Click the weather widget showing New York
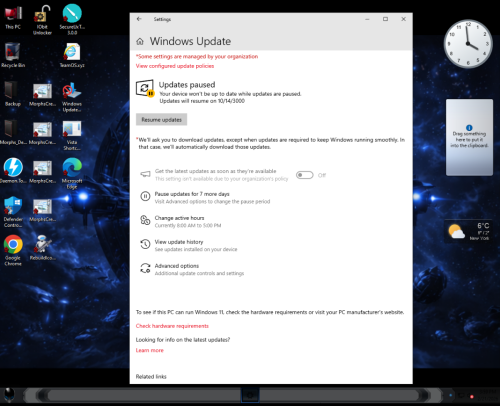The width and height of the screenshot is (500, 406). [x=469, y=232]
